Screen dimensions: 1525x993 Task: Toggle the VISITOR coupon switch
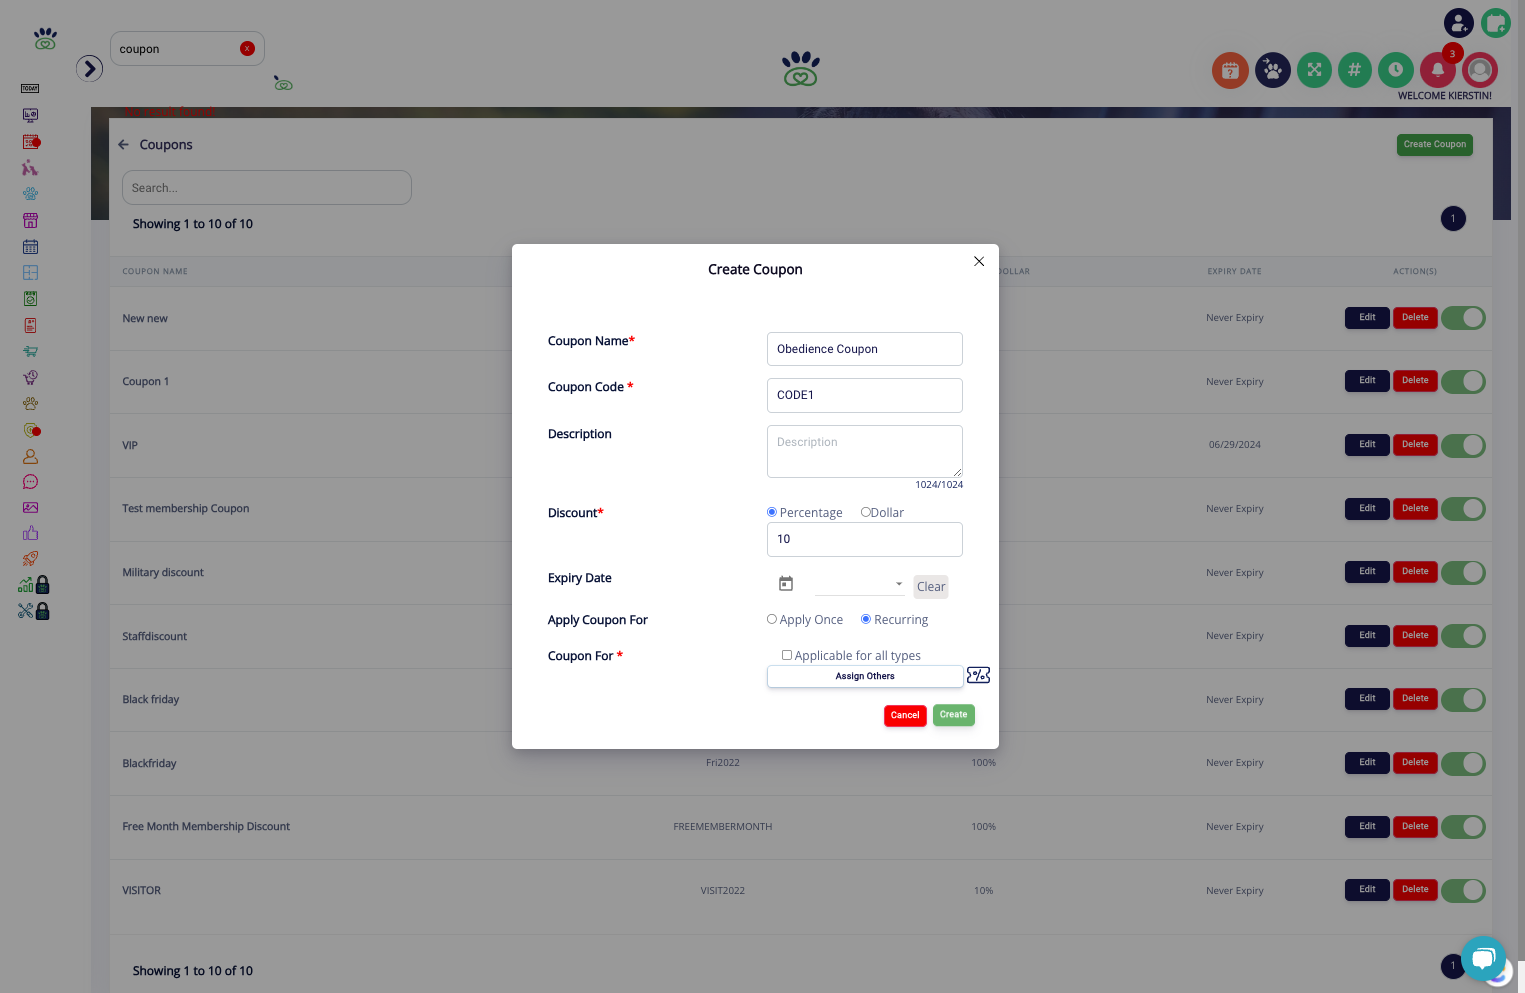click(1463, 890)
